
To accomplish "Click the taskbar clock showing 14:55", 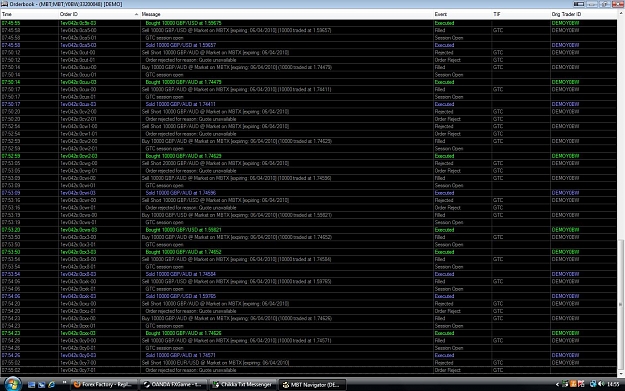I will pos(613,385).
